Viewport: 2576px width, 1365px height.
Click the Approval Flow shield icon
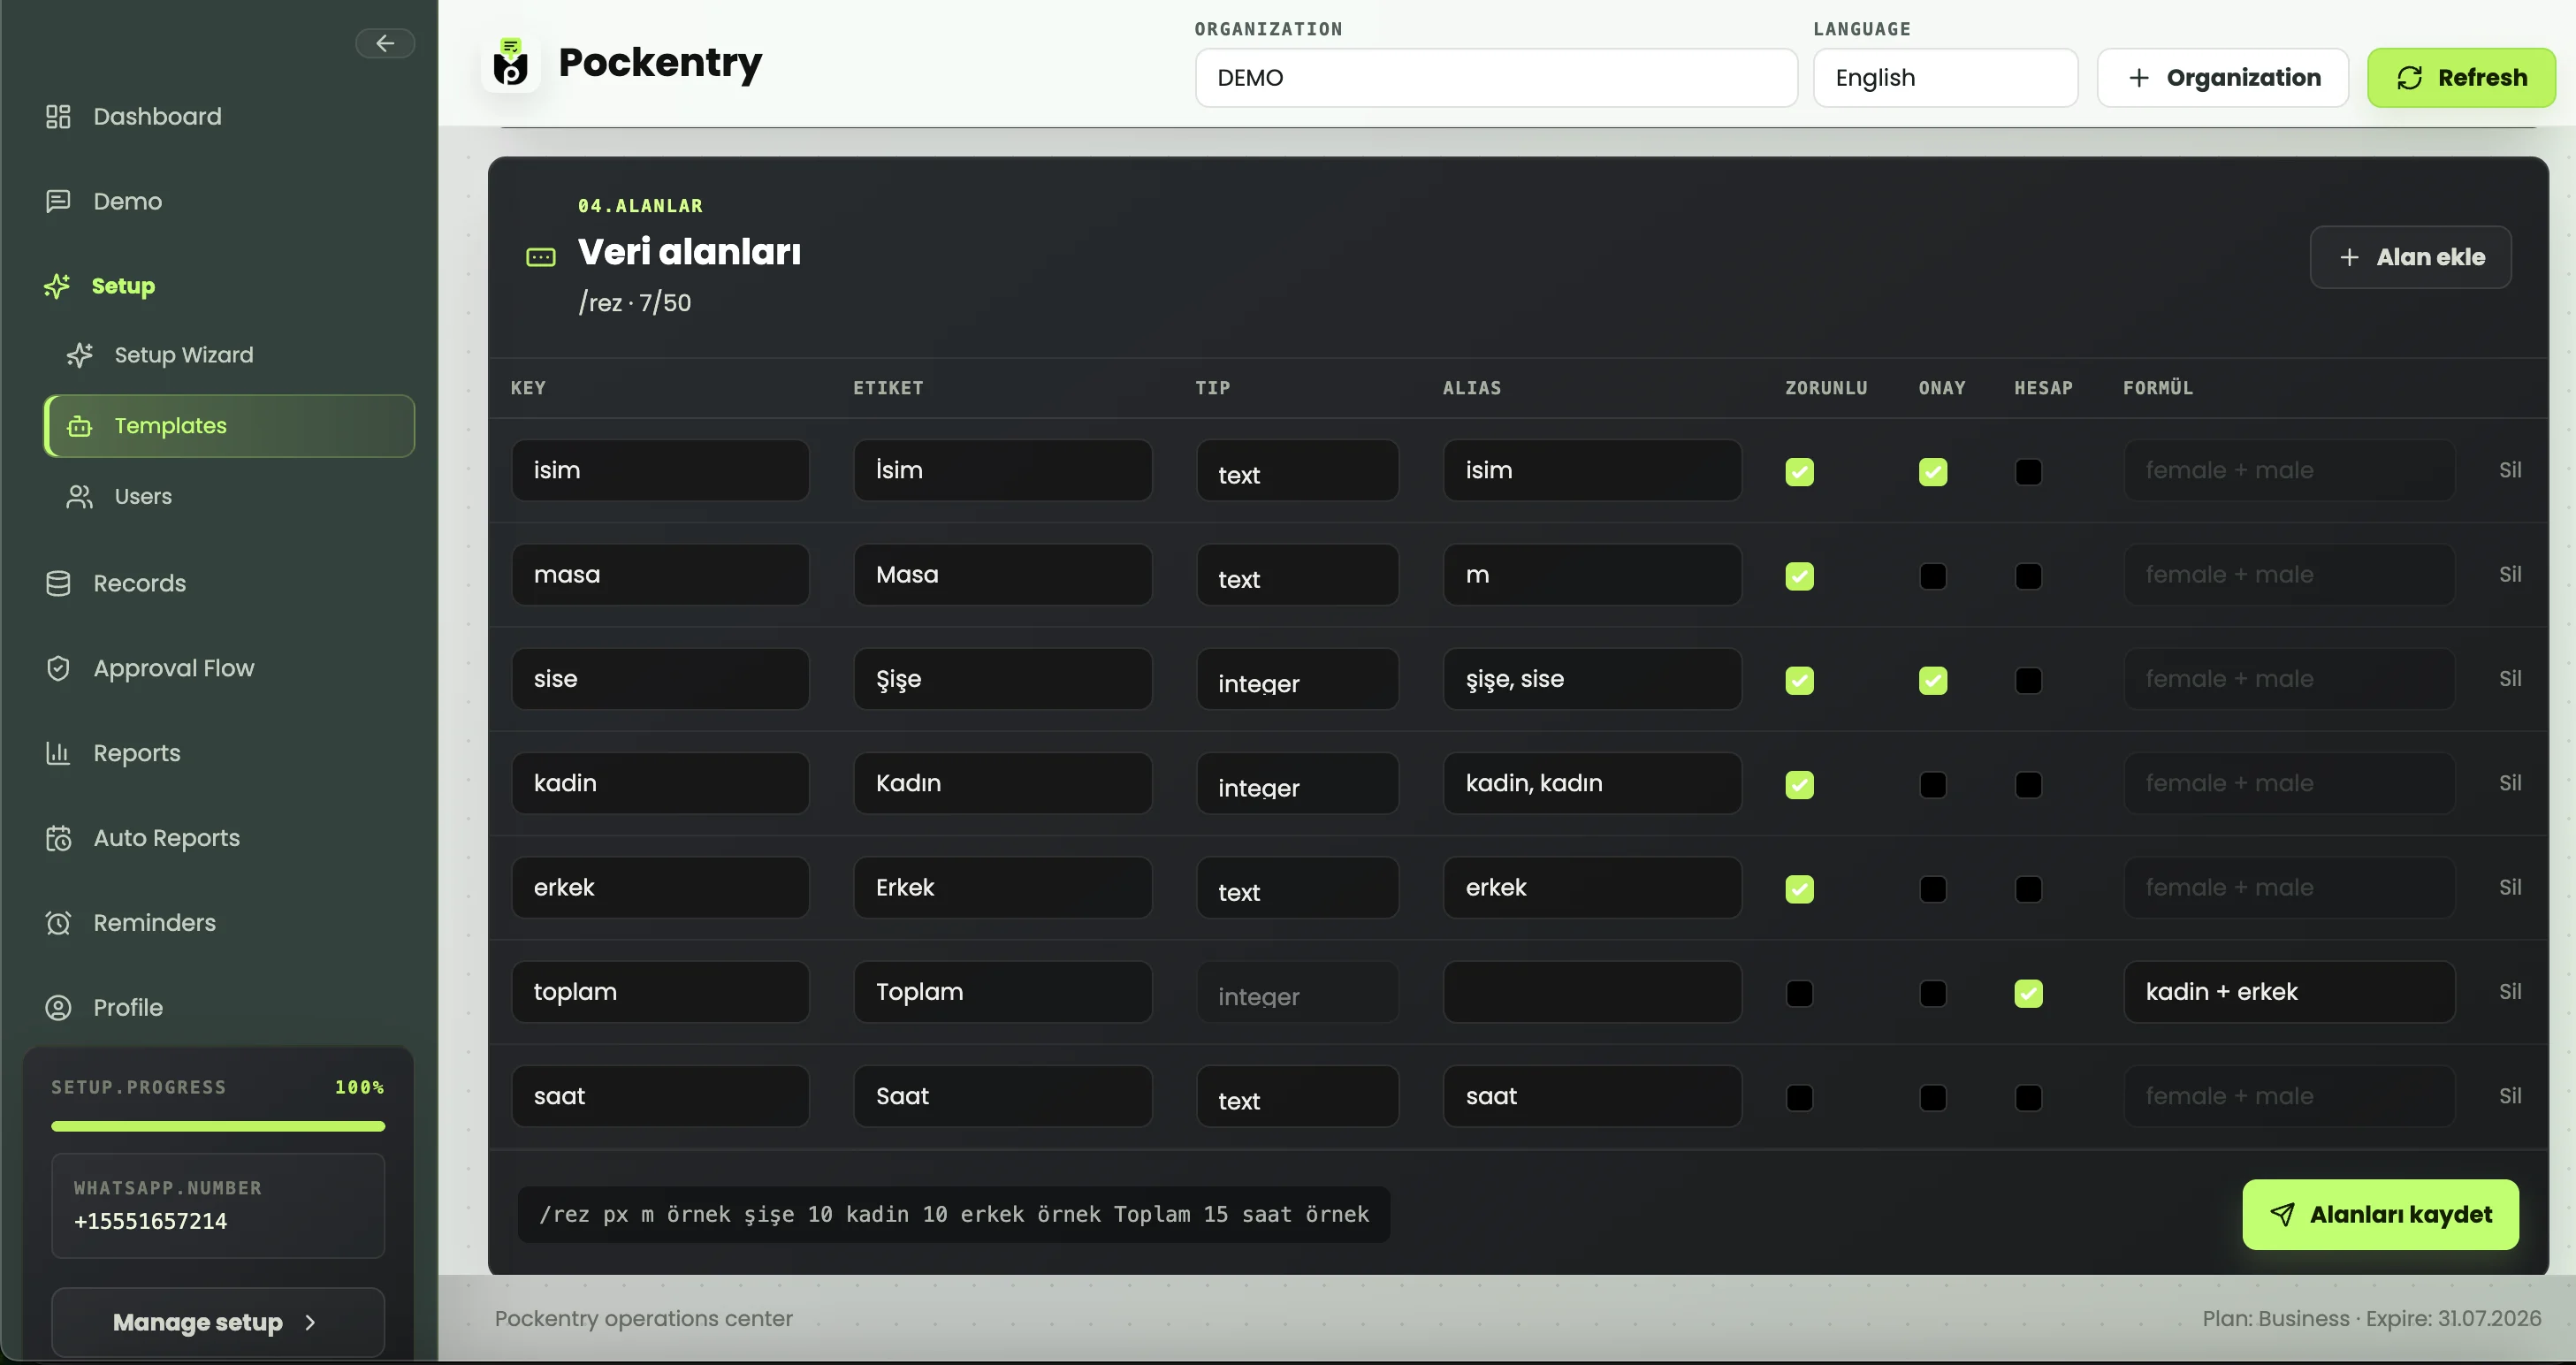click(58, 668)
